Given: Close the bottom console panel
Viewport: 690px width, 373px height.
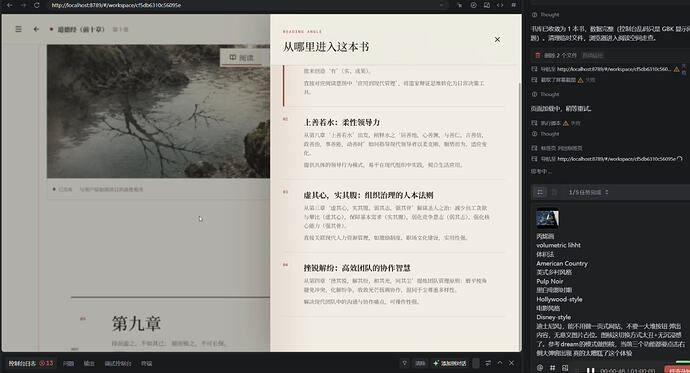Looking at the screenshot, I should pos(511,363).
